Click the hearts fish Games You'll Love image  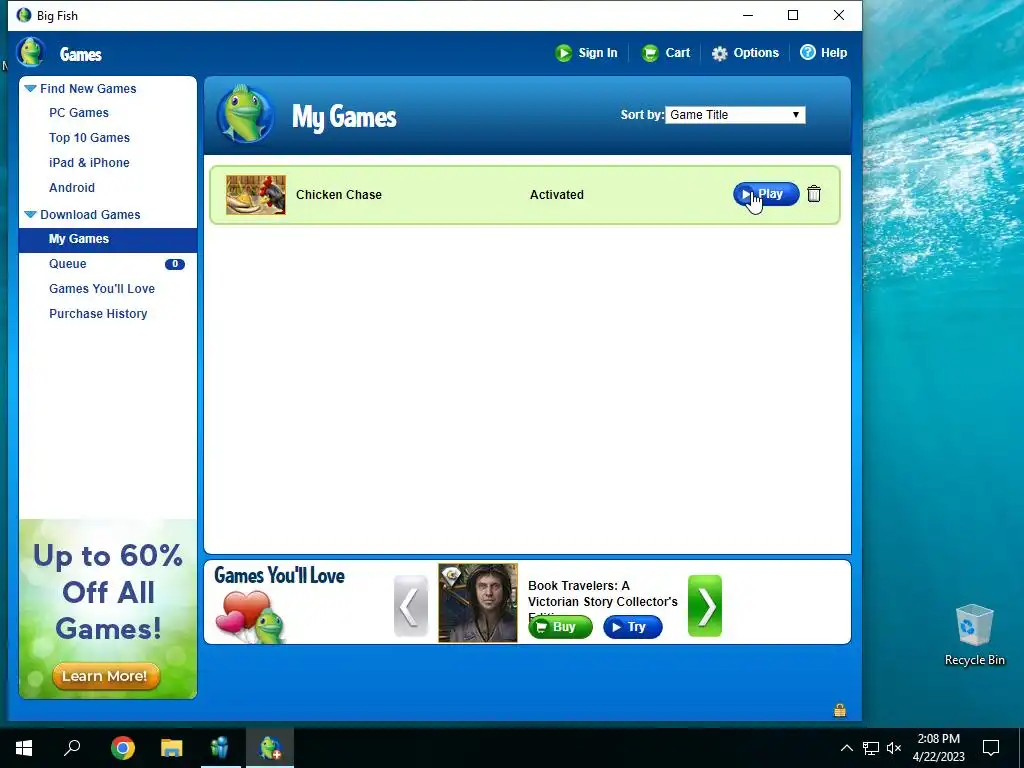coord(251,617)
